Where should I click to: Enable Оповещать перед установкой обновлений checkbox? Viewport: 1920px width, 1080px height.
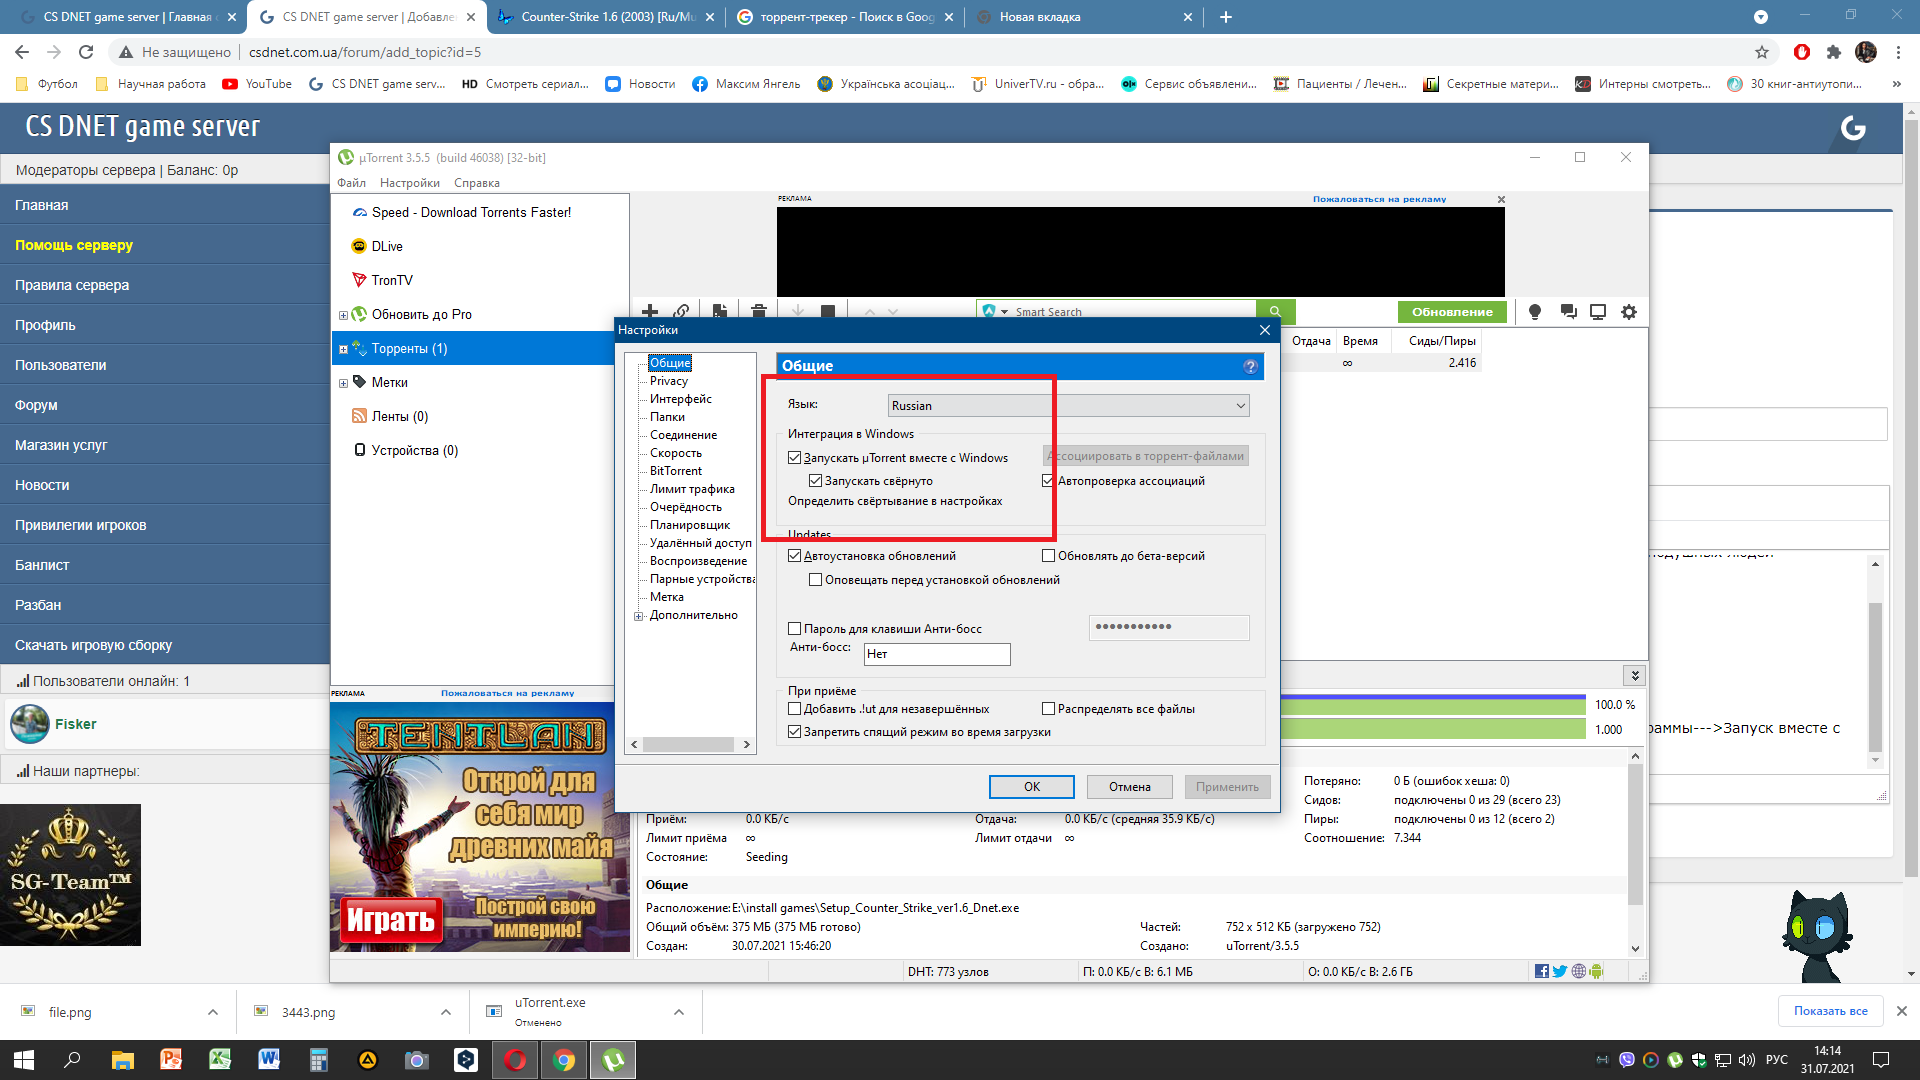point(816,580)
